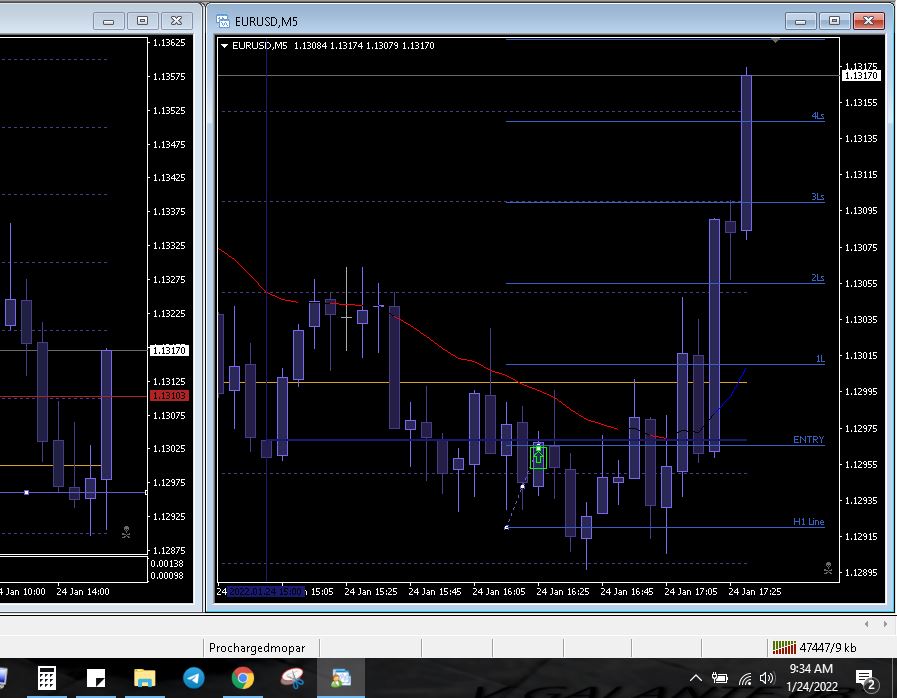Click the 24 Jan 16:25 time axis label
Image resolution: width=897 pixels, height=698 pixels.
pyautogui.click(x=562, y=592)
